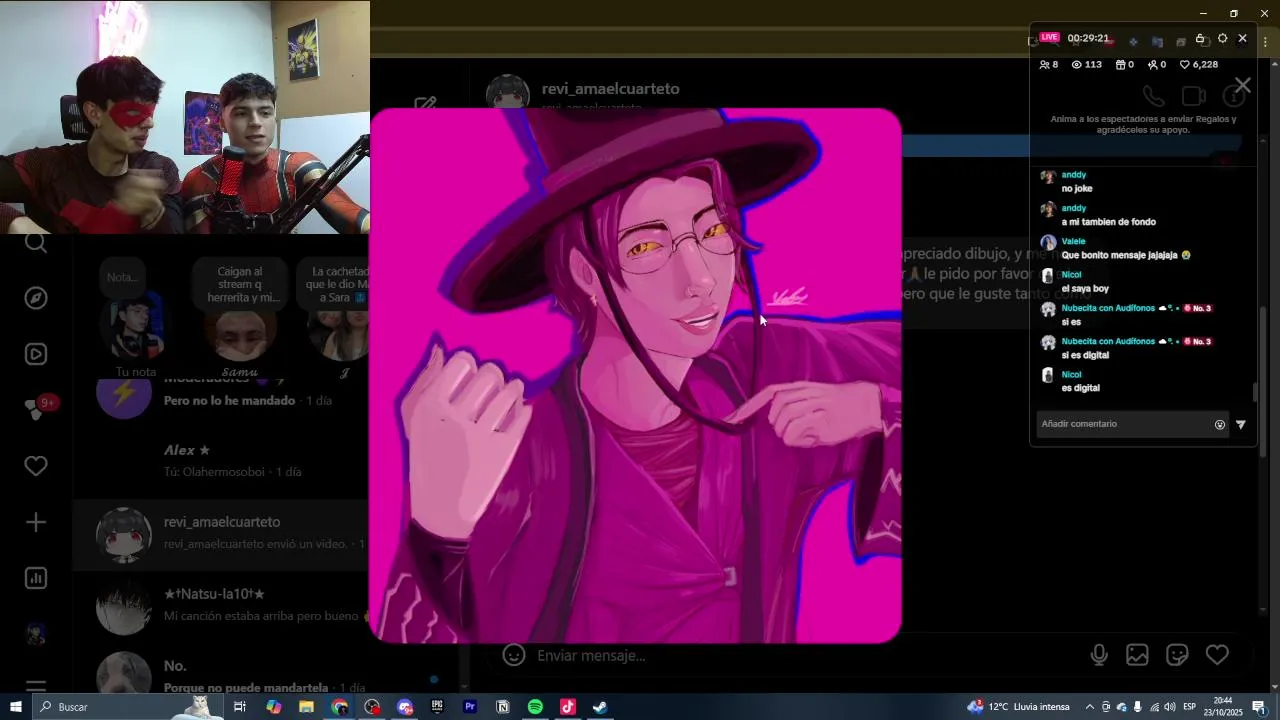1280x720 pixels.
Task: Close the TikTok live overlay panel
Action: (x=1242, y=38)
